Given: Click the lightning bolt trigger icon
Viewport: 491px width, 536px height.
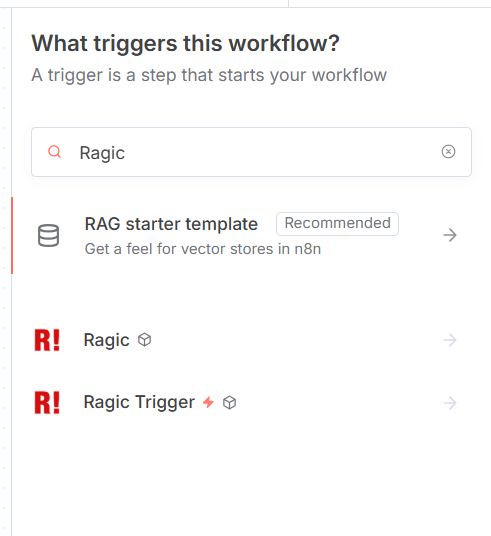Looking at the screenshot, I should (x=208, y=402).
